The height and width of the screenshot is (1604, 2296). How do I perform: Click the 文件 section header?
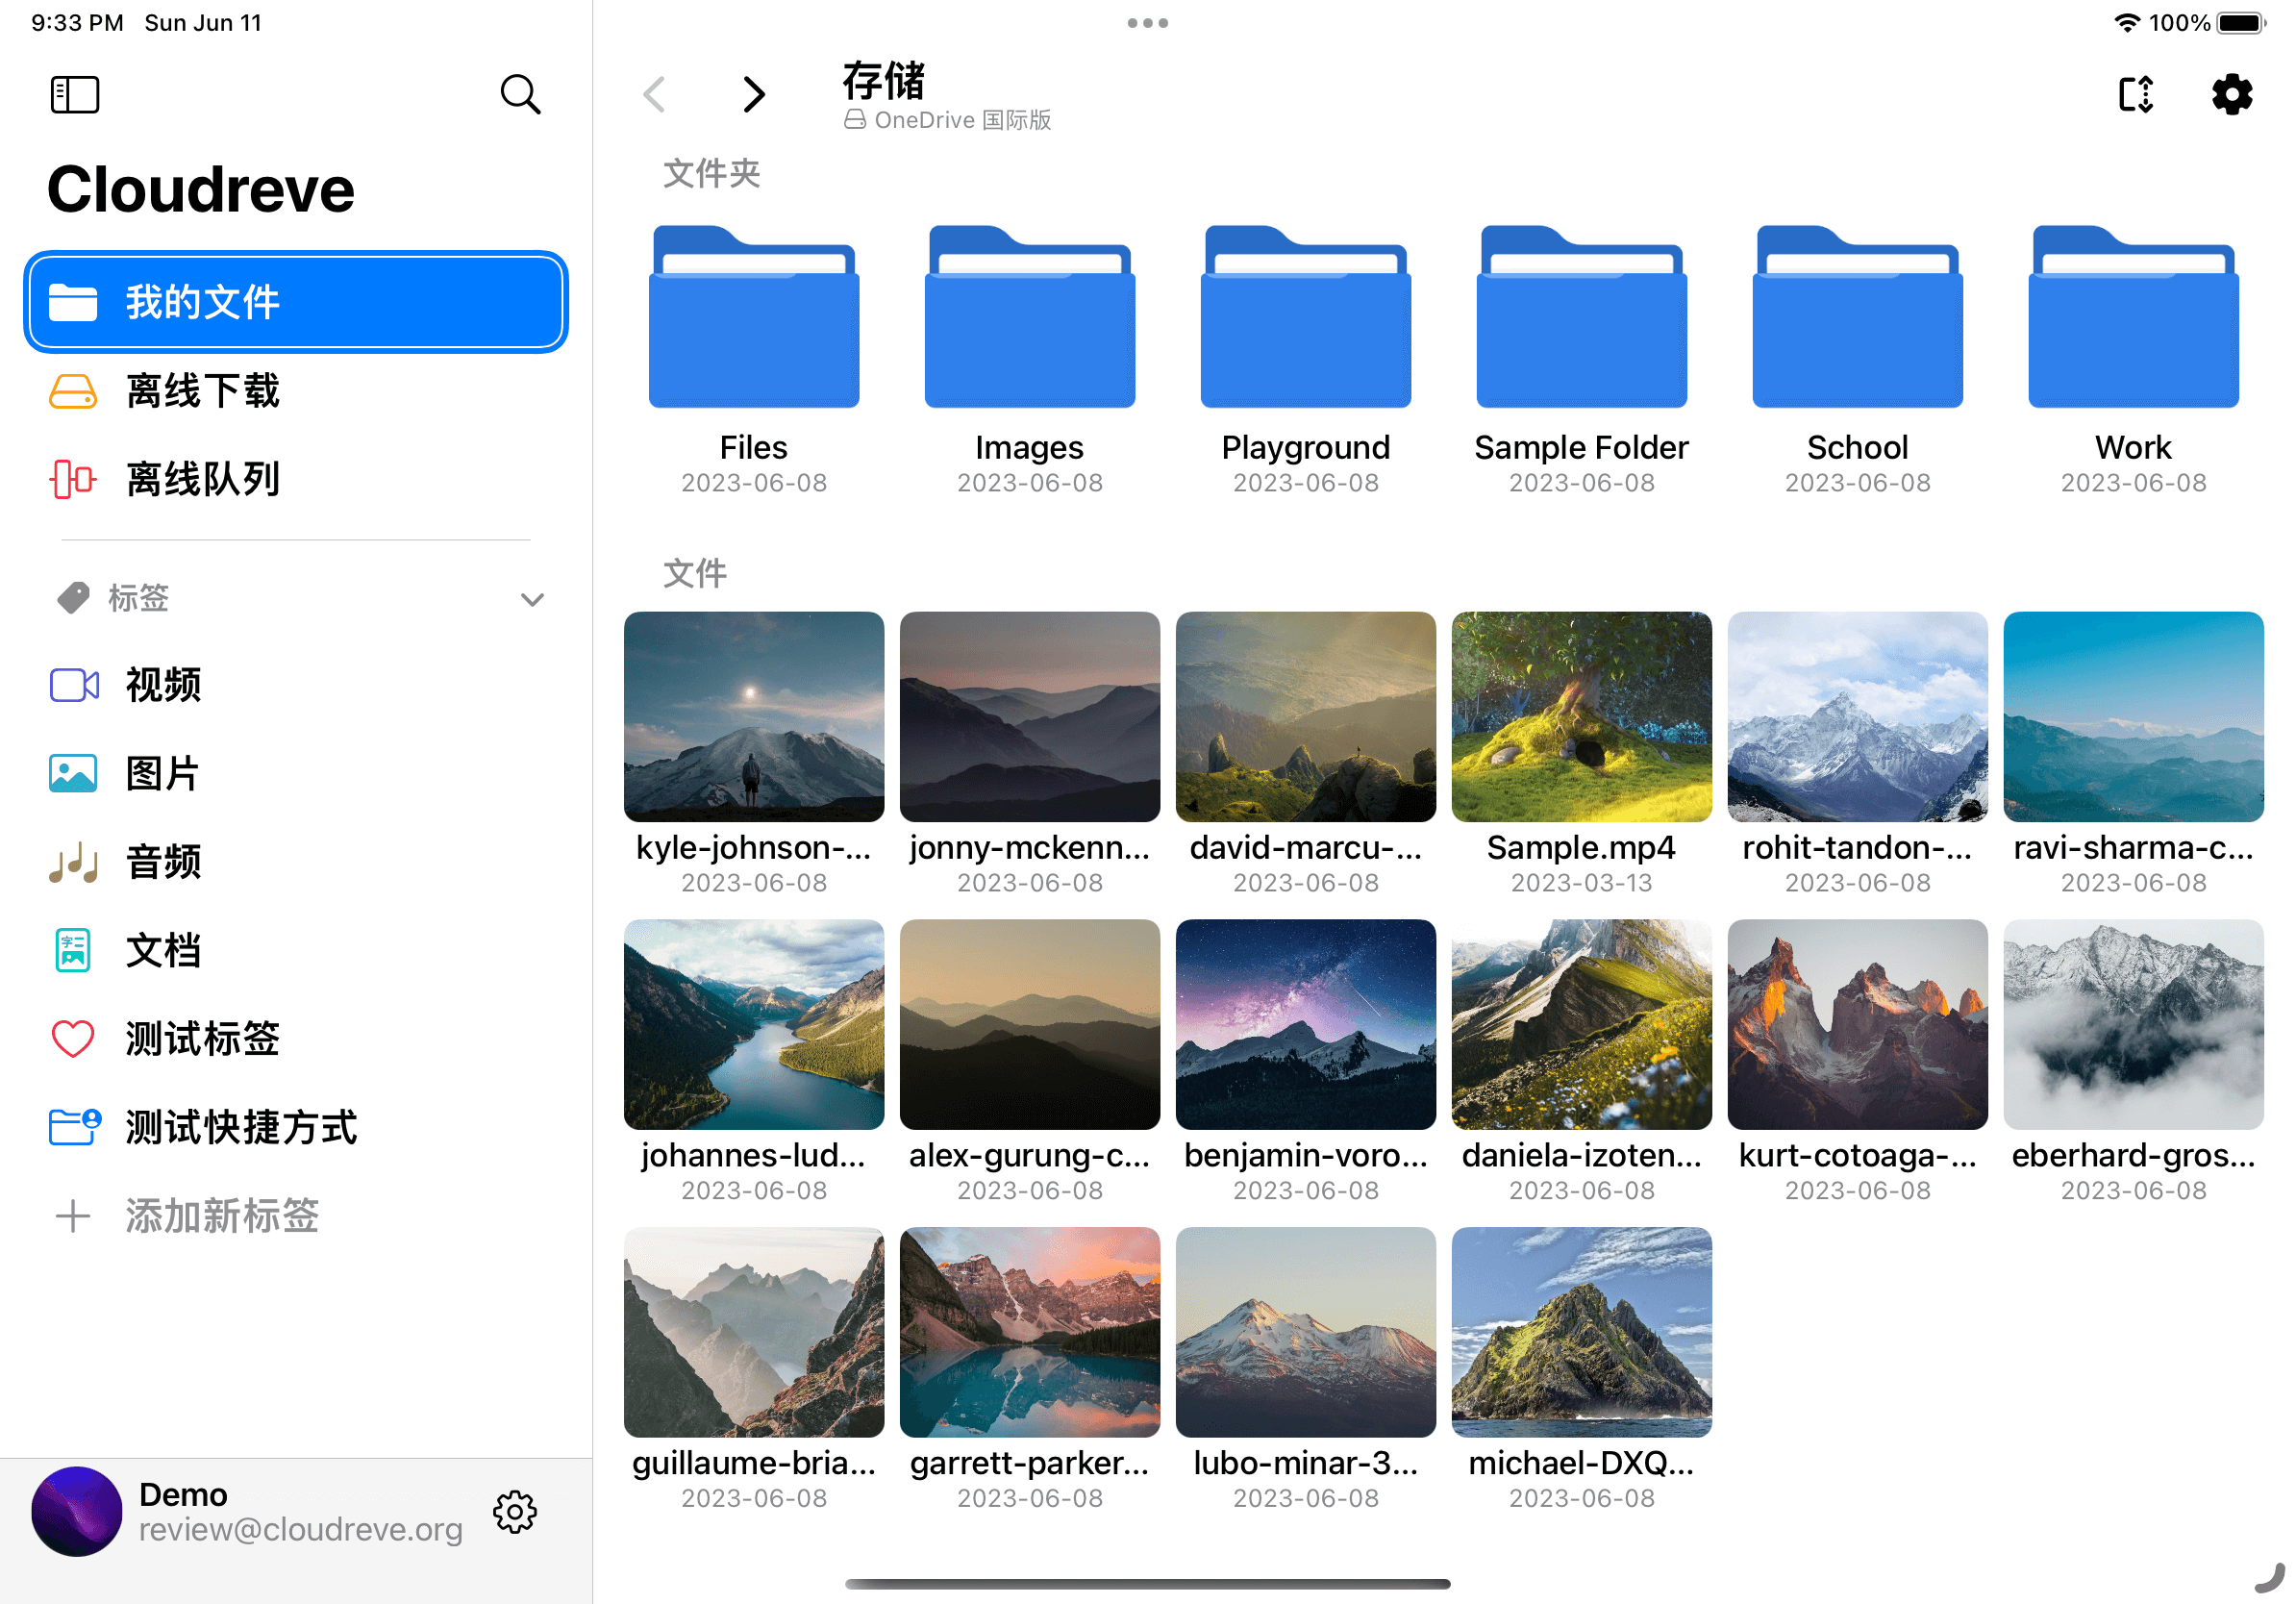(x=695, y=574)
